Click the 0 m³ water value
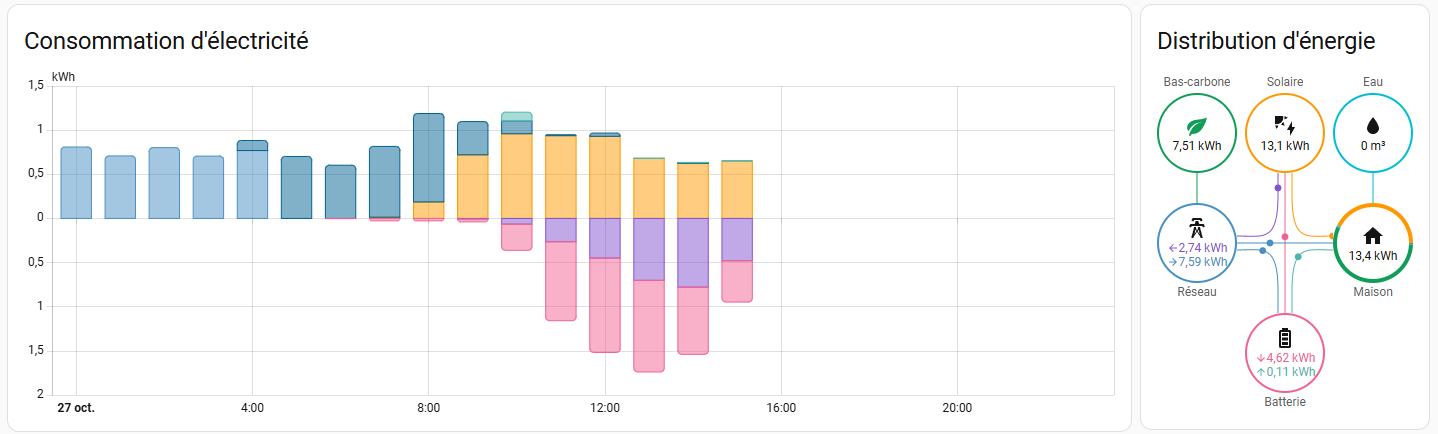This screenshot has height=434, width=1438. (1373, 146)
